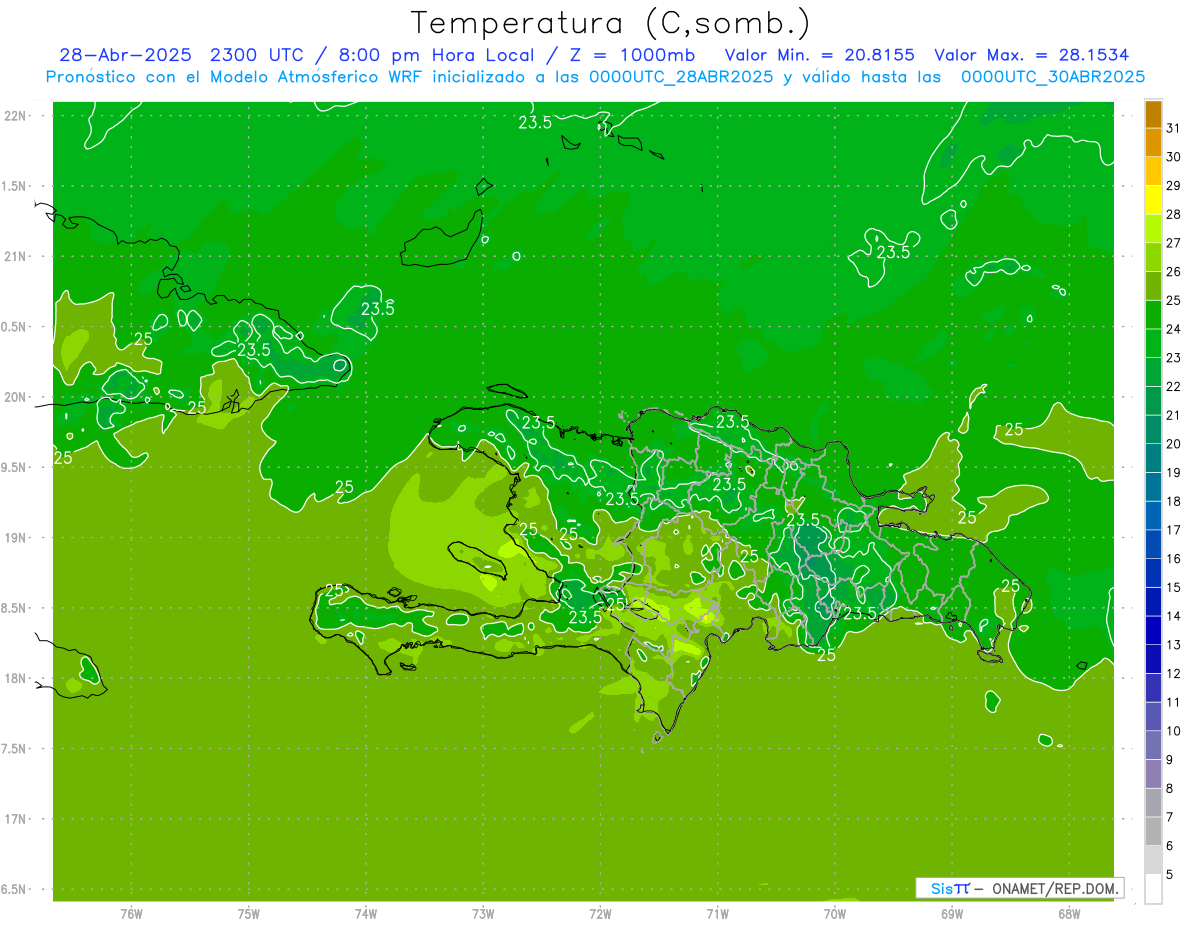Click the purple colorbar swatch between 8 and 9
Image resolution: width=1200 pixels, height=927 pixels.
pos(1153,774)
